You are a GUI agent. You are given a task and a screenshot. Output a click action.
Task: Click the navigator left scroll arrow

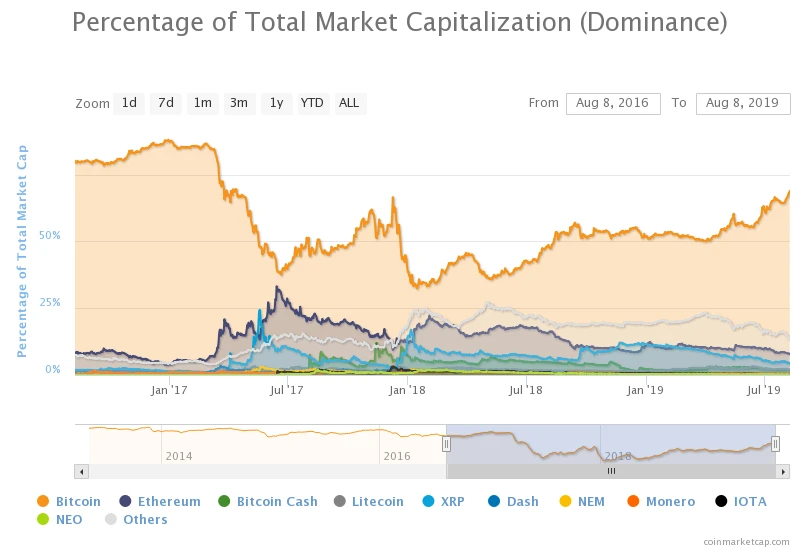pyautogui.click(x=82, y=470)
